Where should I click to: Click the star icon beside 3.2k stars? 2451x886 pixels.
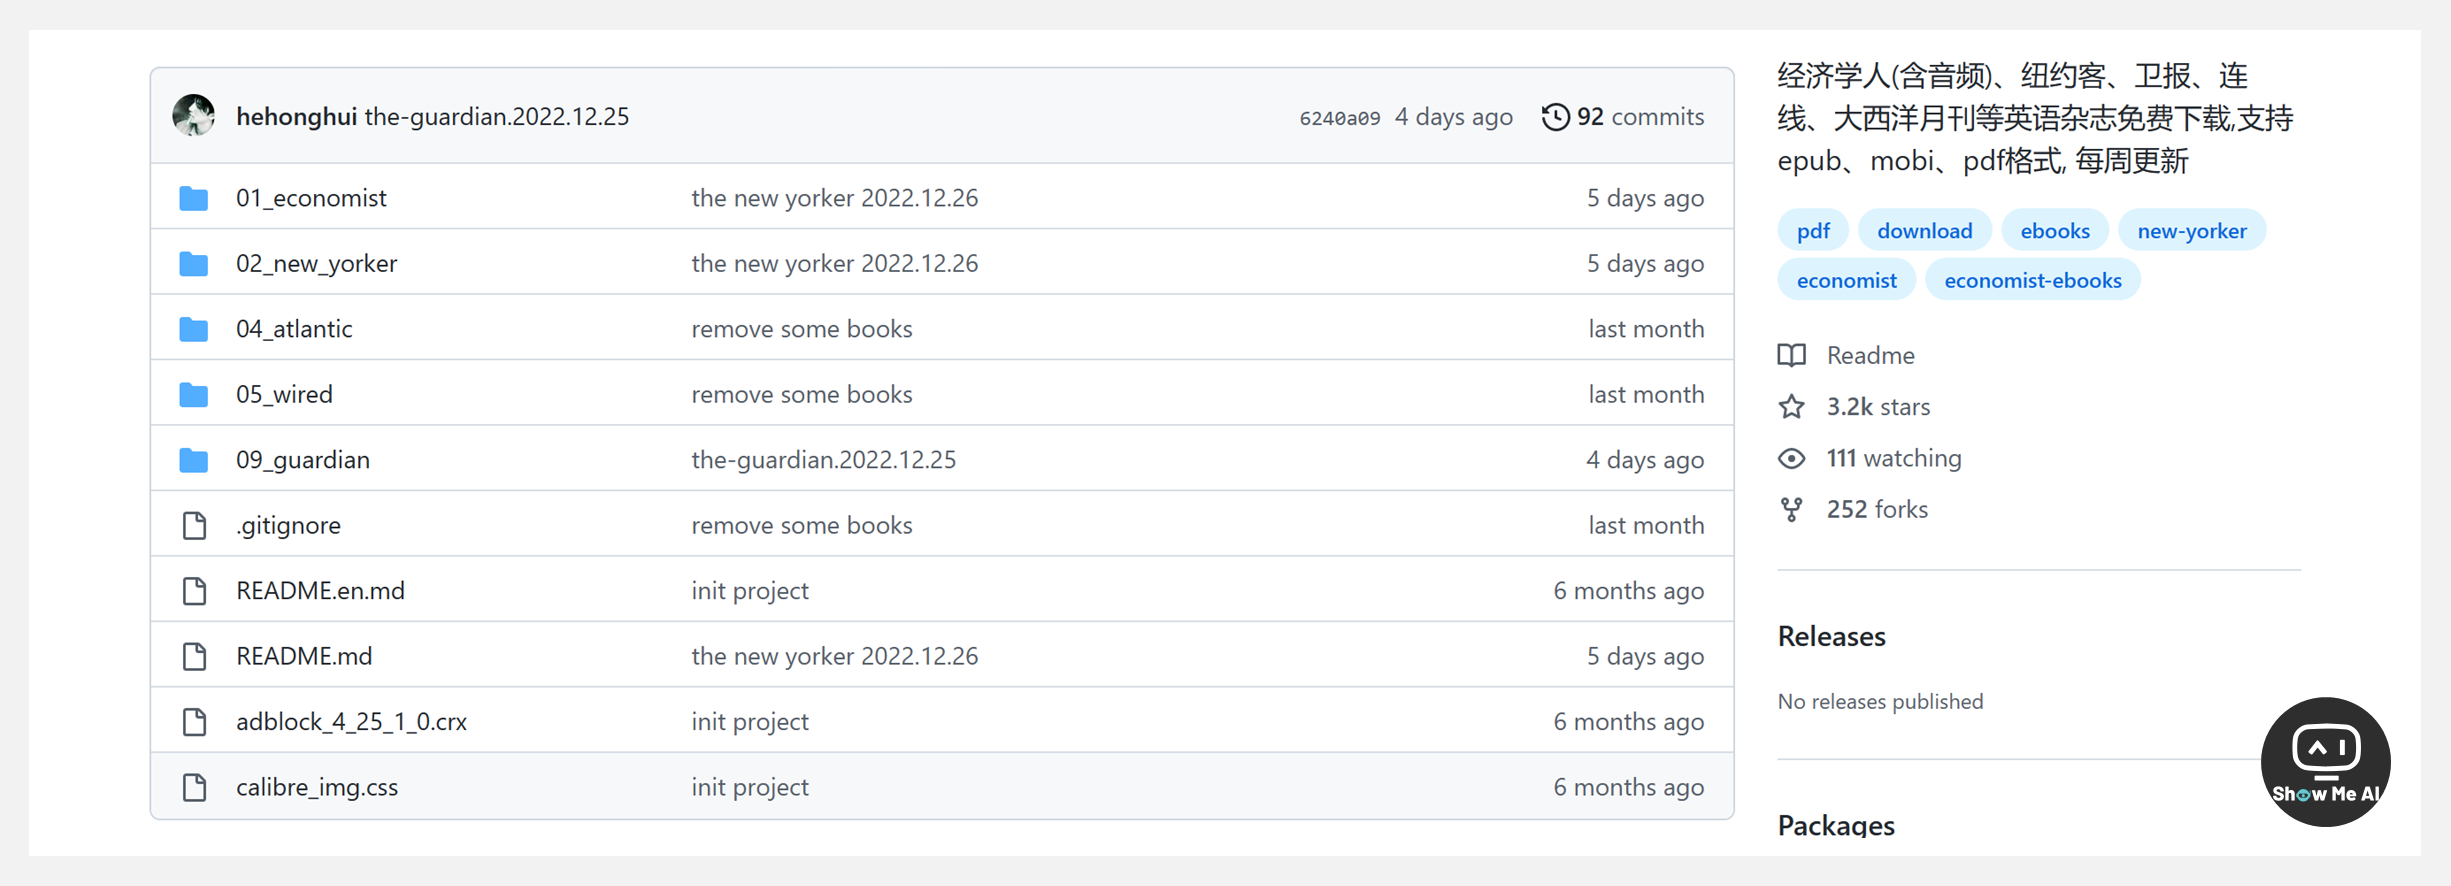point(1792,407)
